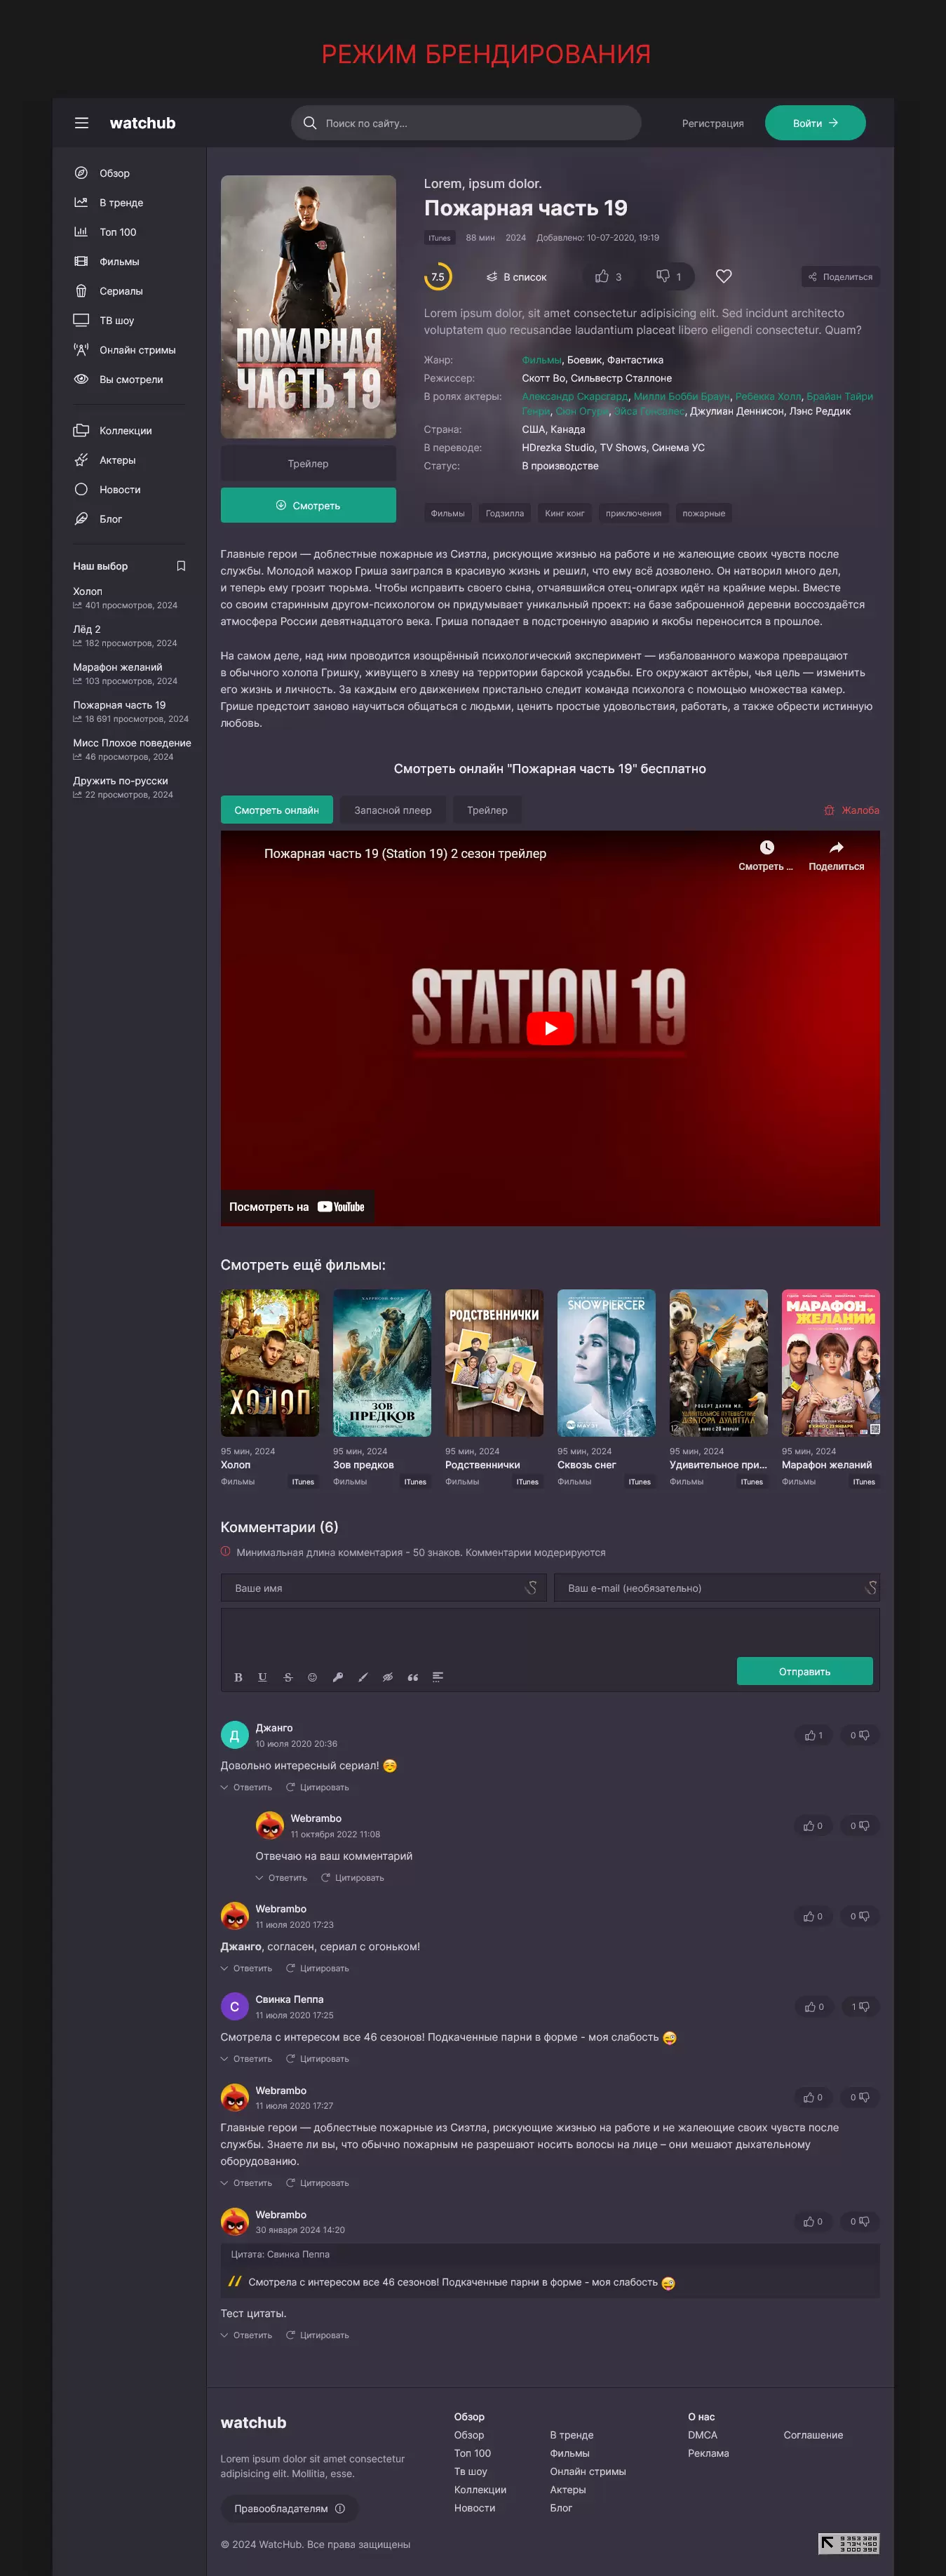The width and height of the screenshot is (946, 2576).
Task: Click the green Смотреть button
Action: (x=308, y=506)
